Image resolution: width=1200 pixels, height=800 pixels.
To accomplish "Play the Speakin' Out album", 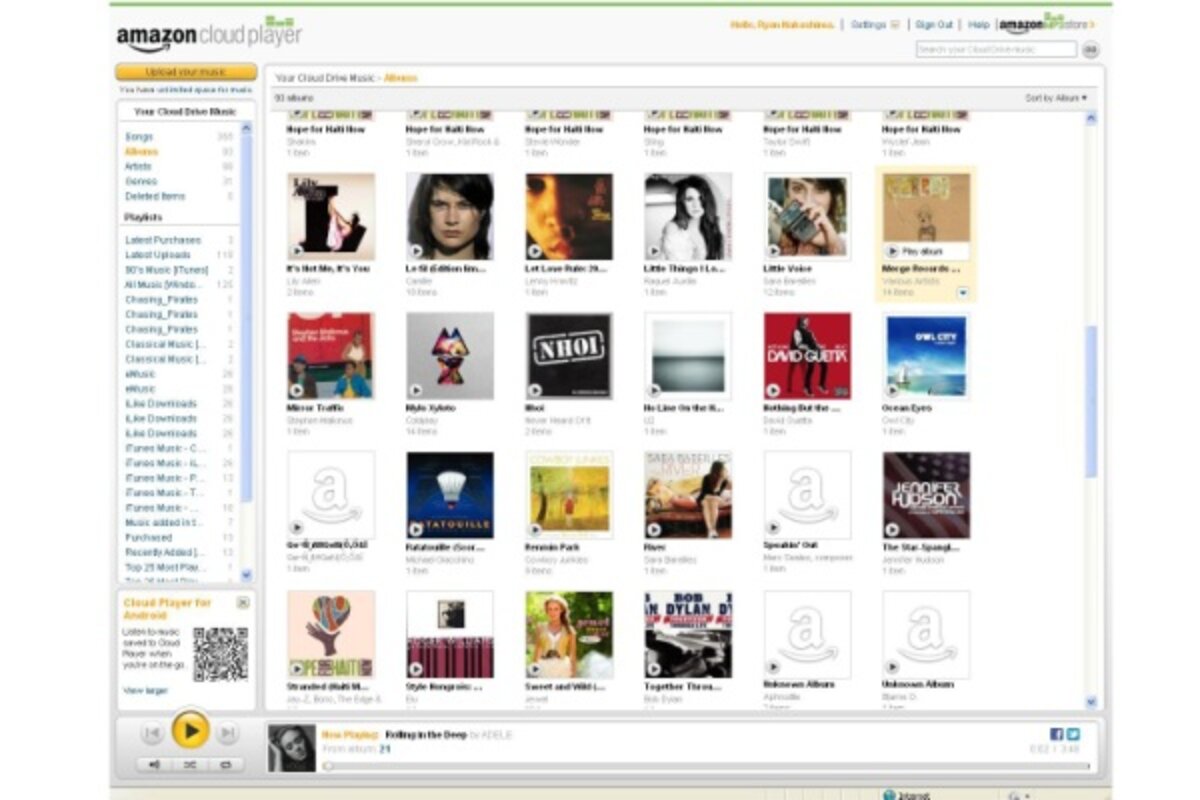I will pos(773,529).
